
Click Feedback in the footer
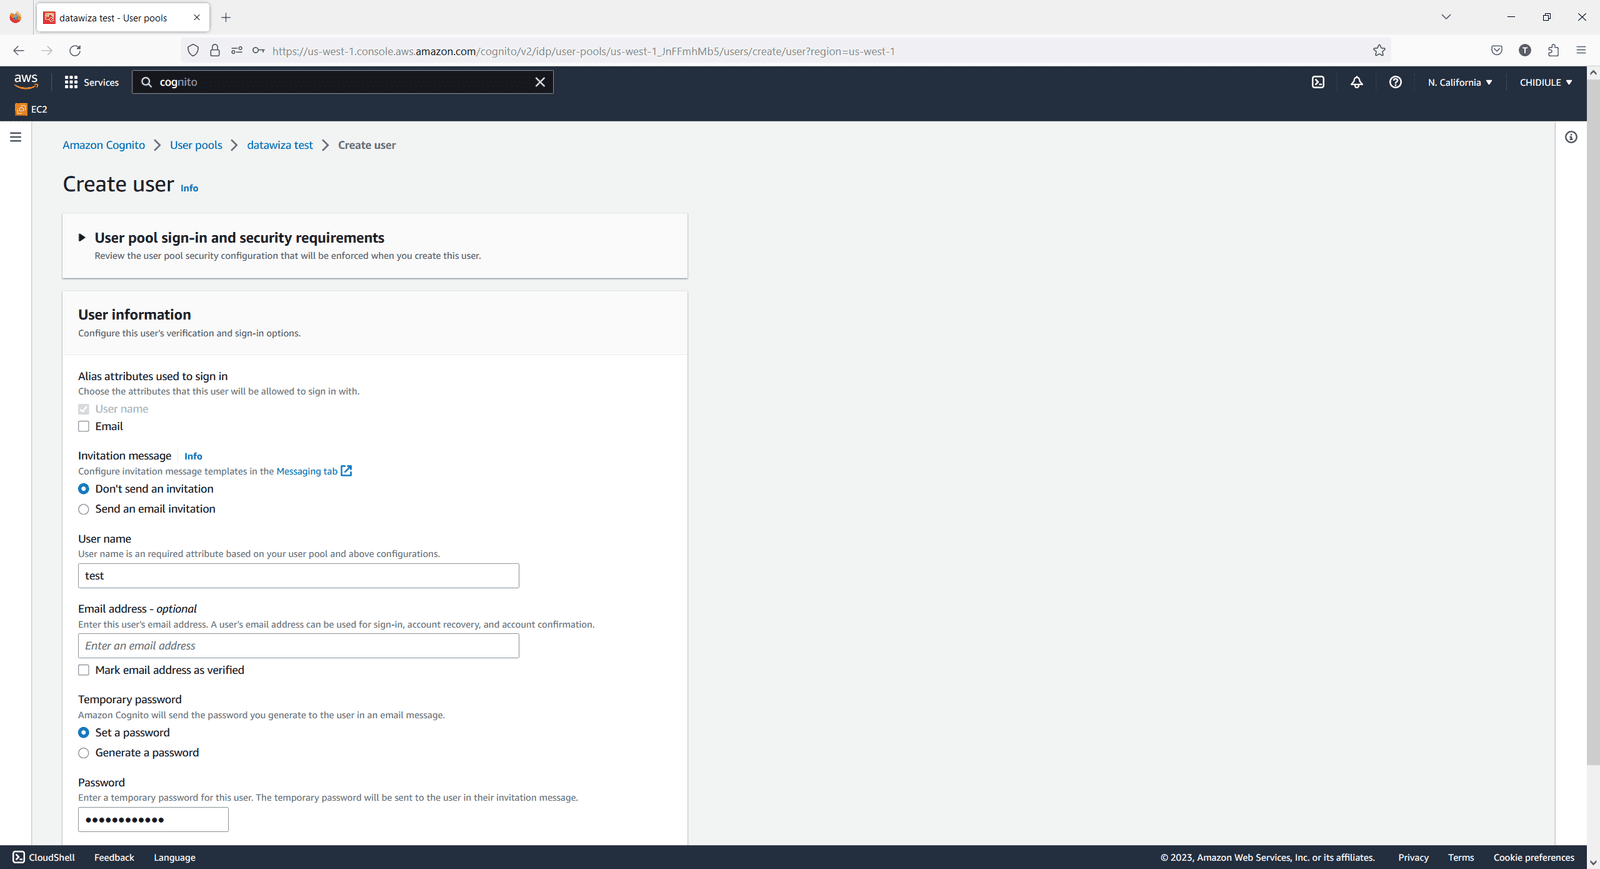114,857
